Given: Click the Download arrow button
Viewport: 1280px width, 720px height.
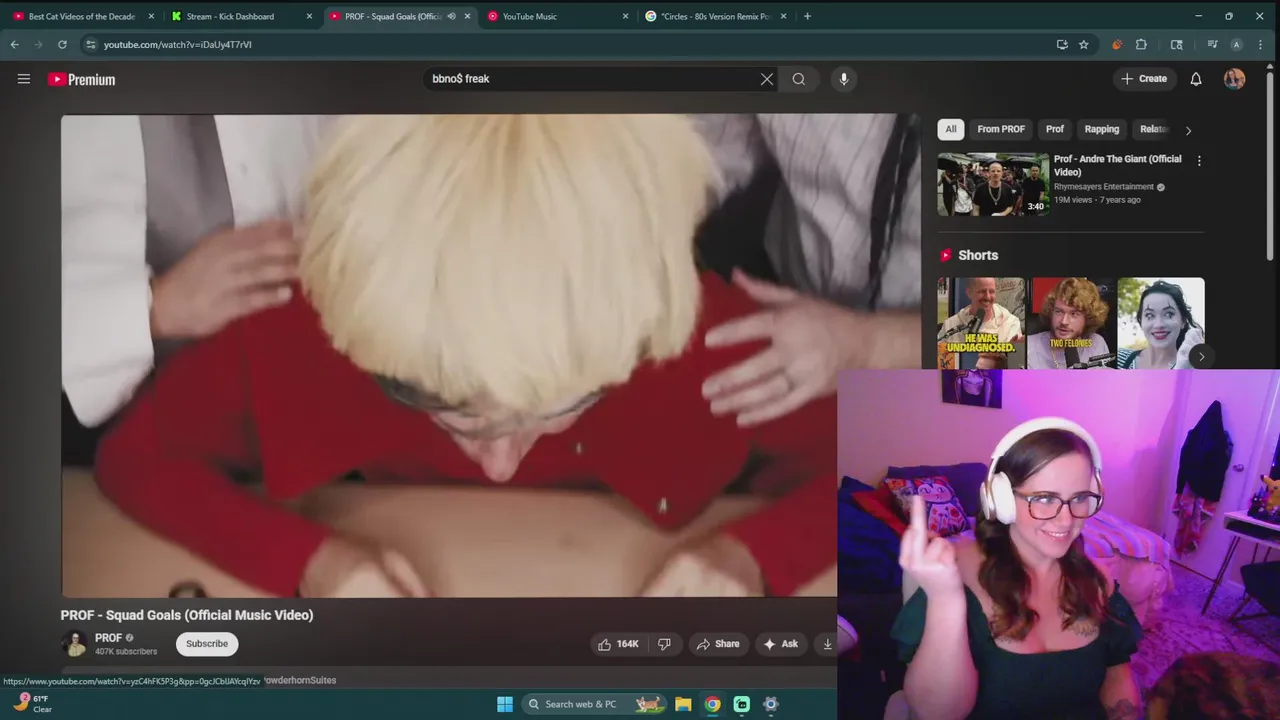Looking at the screenshot, I should point(826,644).
